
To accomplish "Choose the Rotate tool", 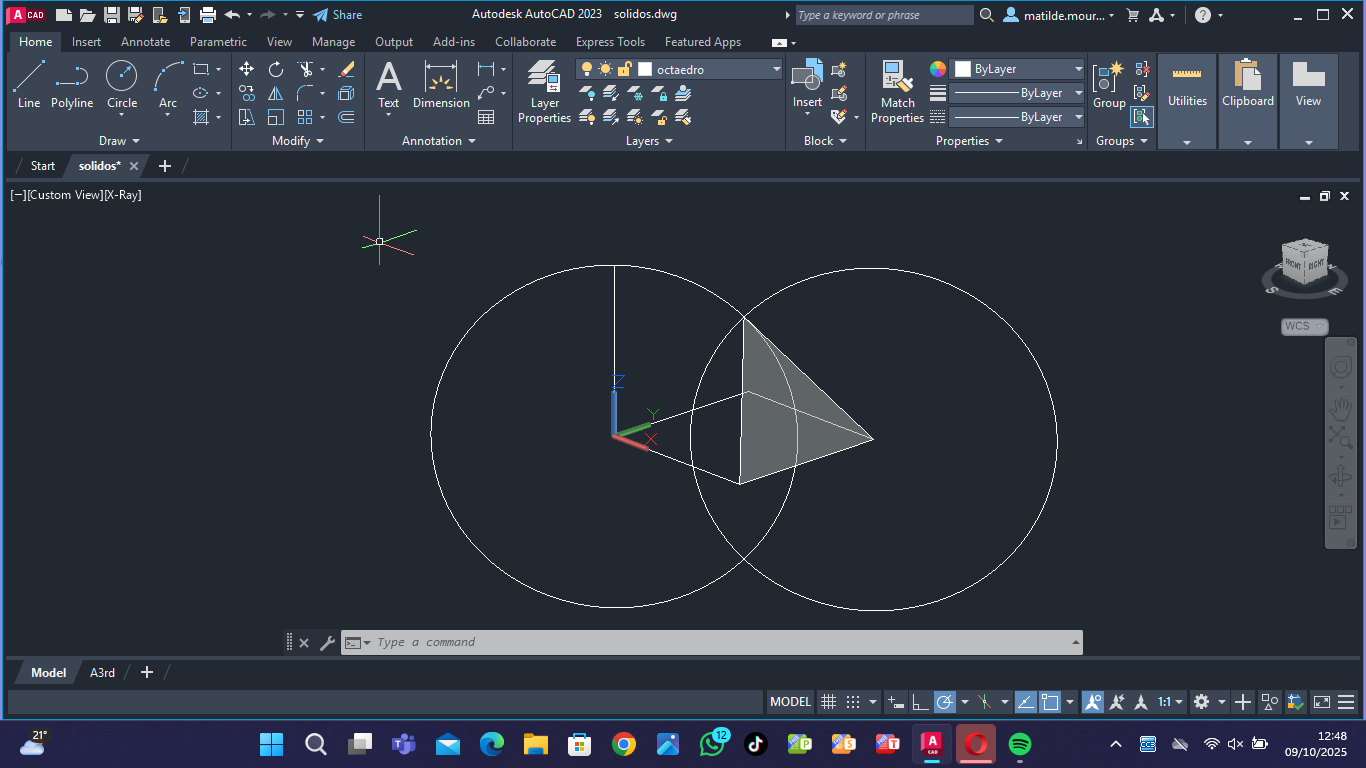I will 276,69.
